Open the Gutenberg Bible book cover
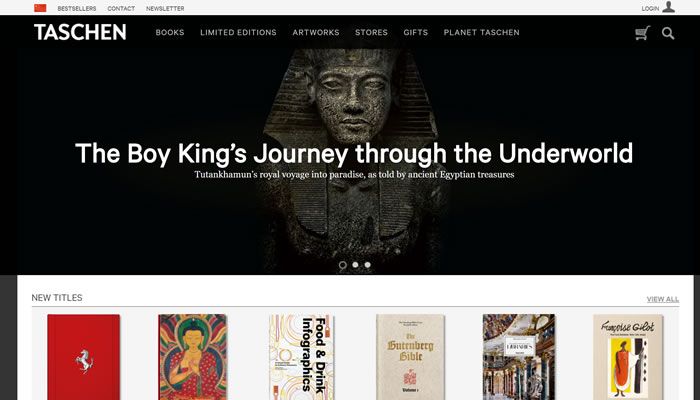 (x=410, y=357)
